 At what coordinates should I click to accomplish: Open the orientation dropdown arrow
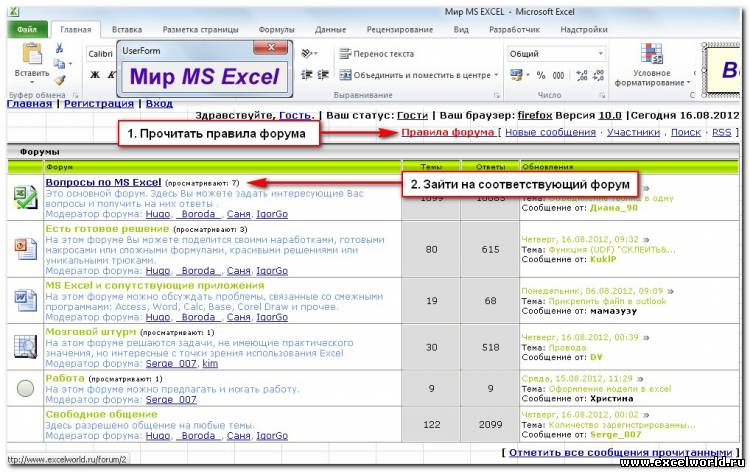coord(316,53)
